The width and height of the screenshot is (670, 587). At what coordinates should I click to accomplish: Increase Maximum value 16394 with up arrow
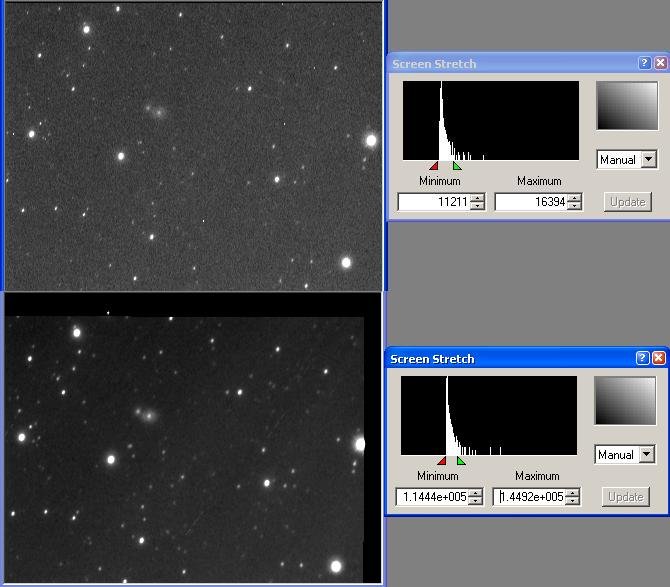(x=574, y=197)
